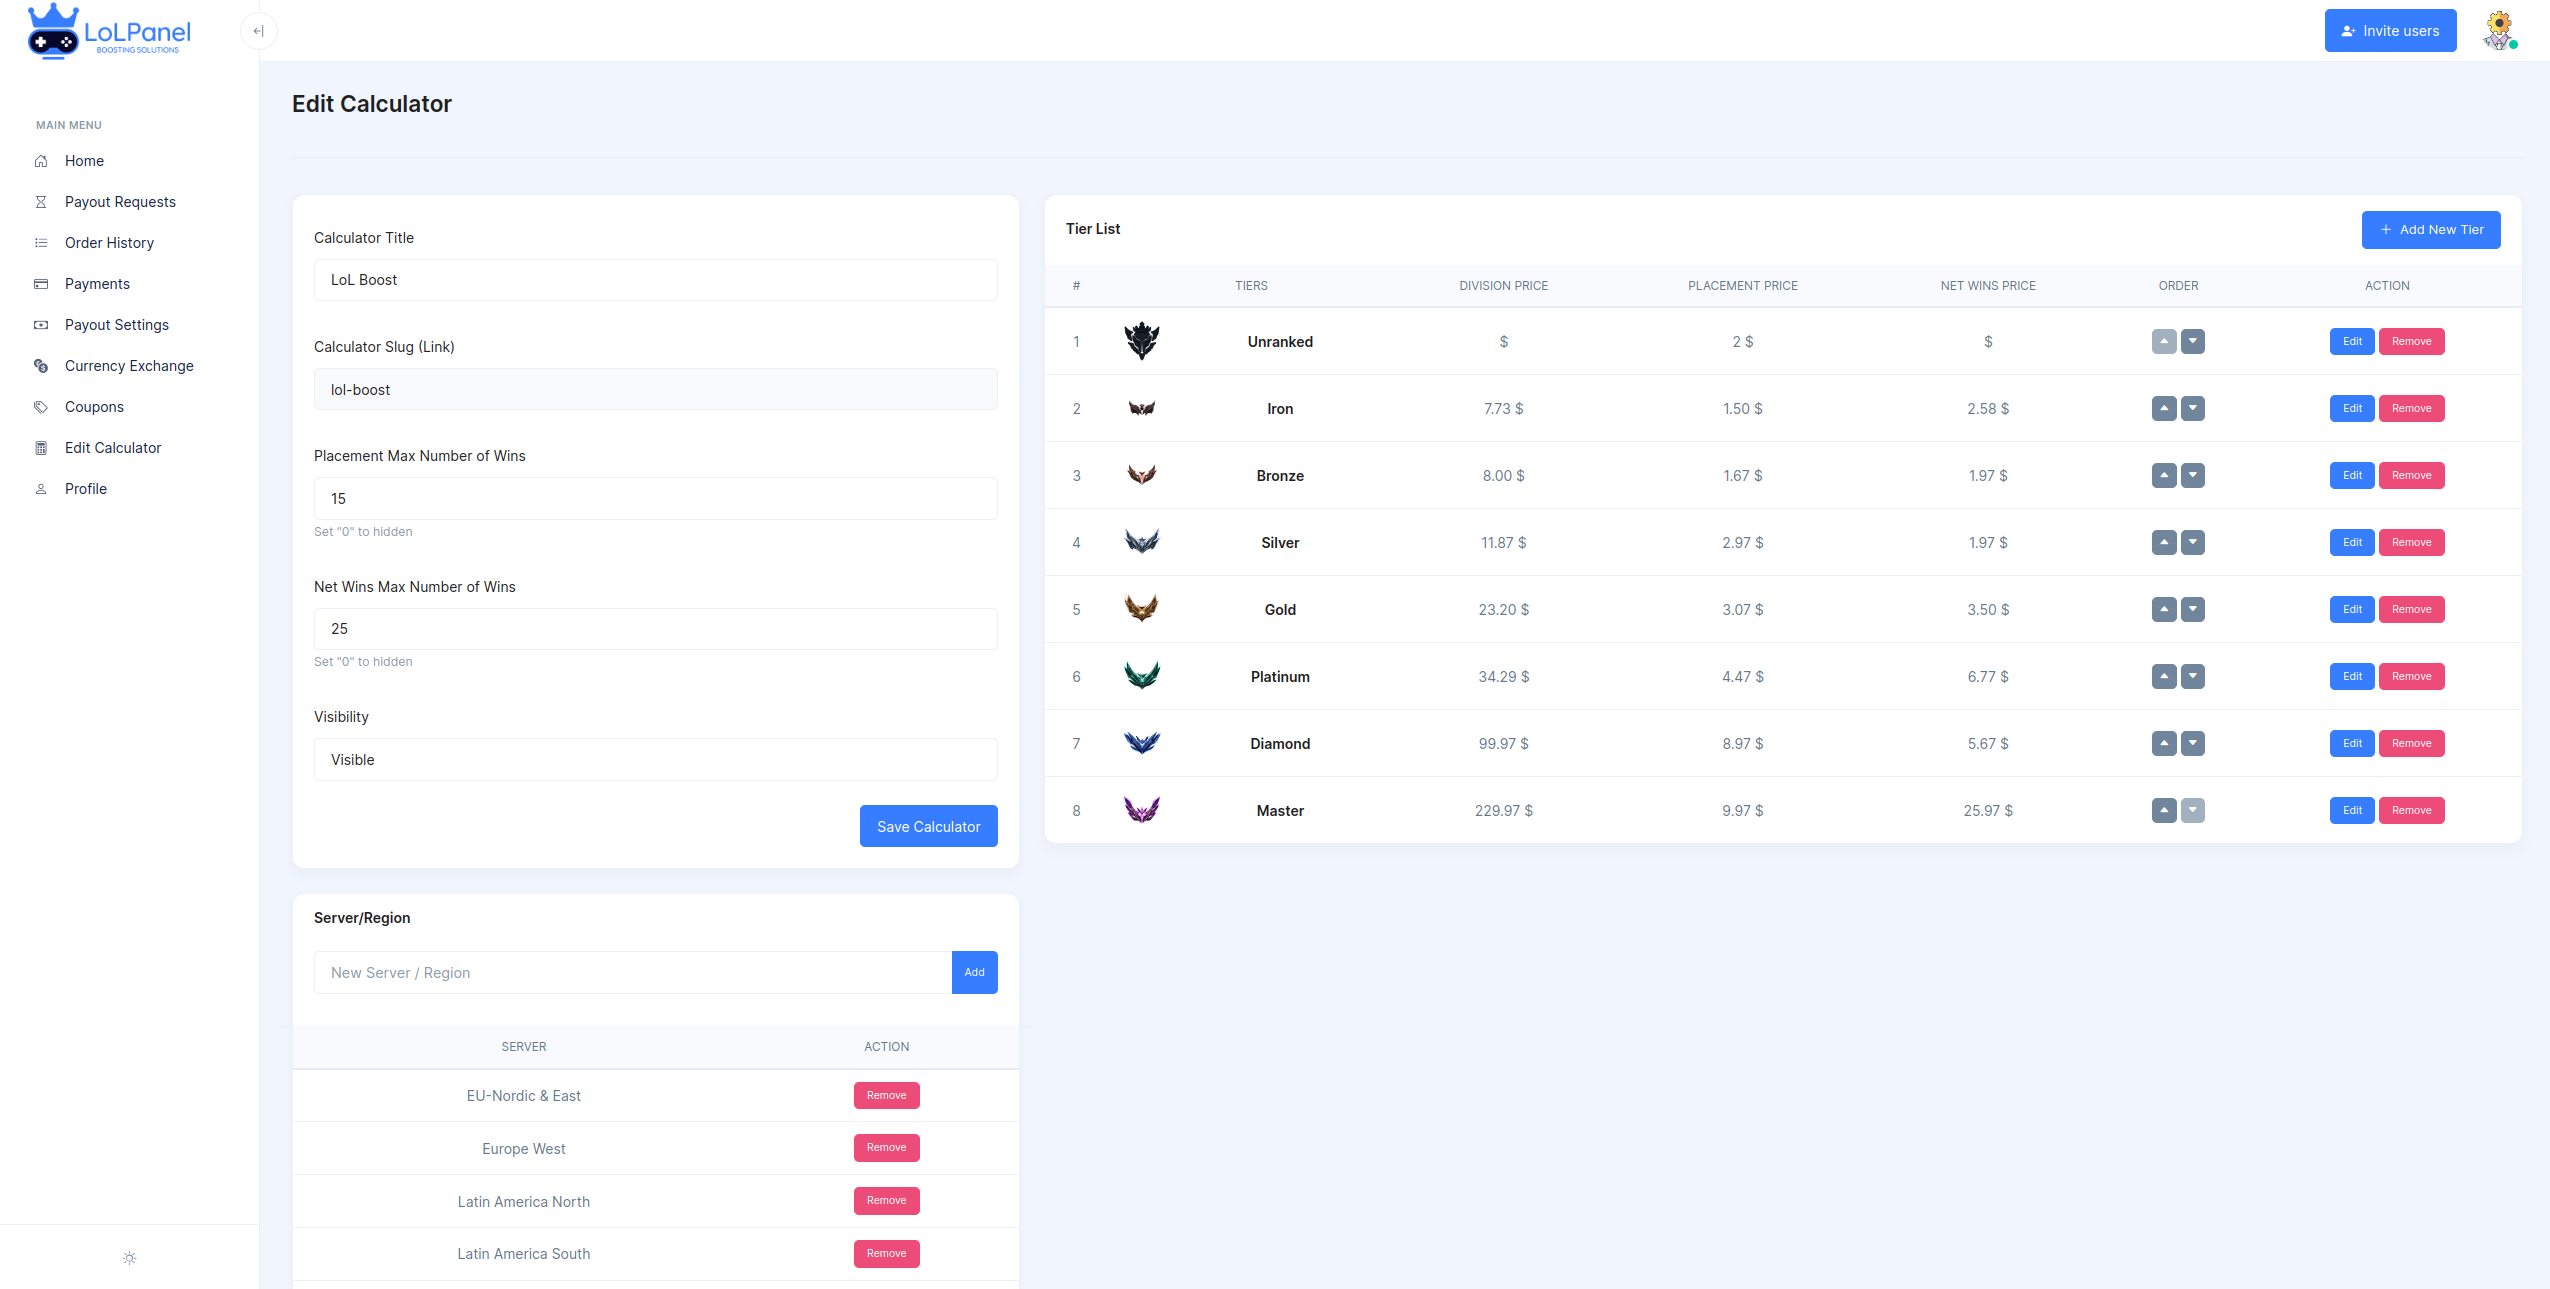
Task: Move the Silver tier down in order
Action: [x=2193, y=542]
